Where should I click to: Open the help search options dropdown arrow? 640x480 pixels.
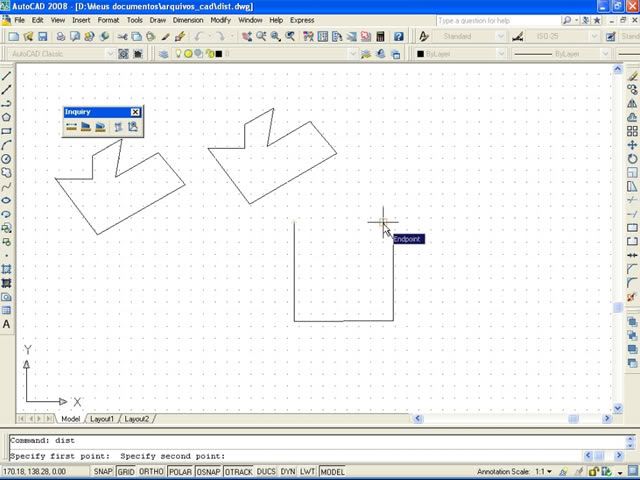(576, 20)
